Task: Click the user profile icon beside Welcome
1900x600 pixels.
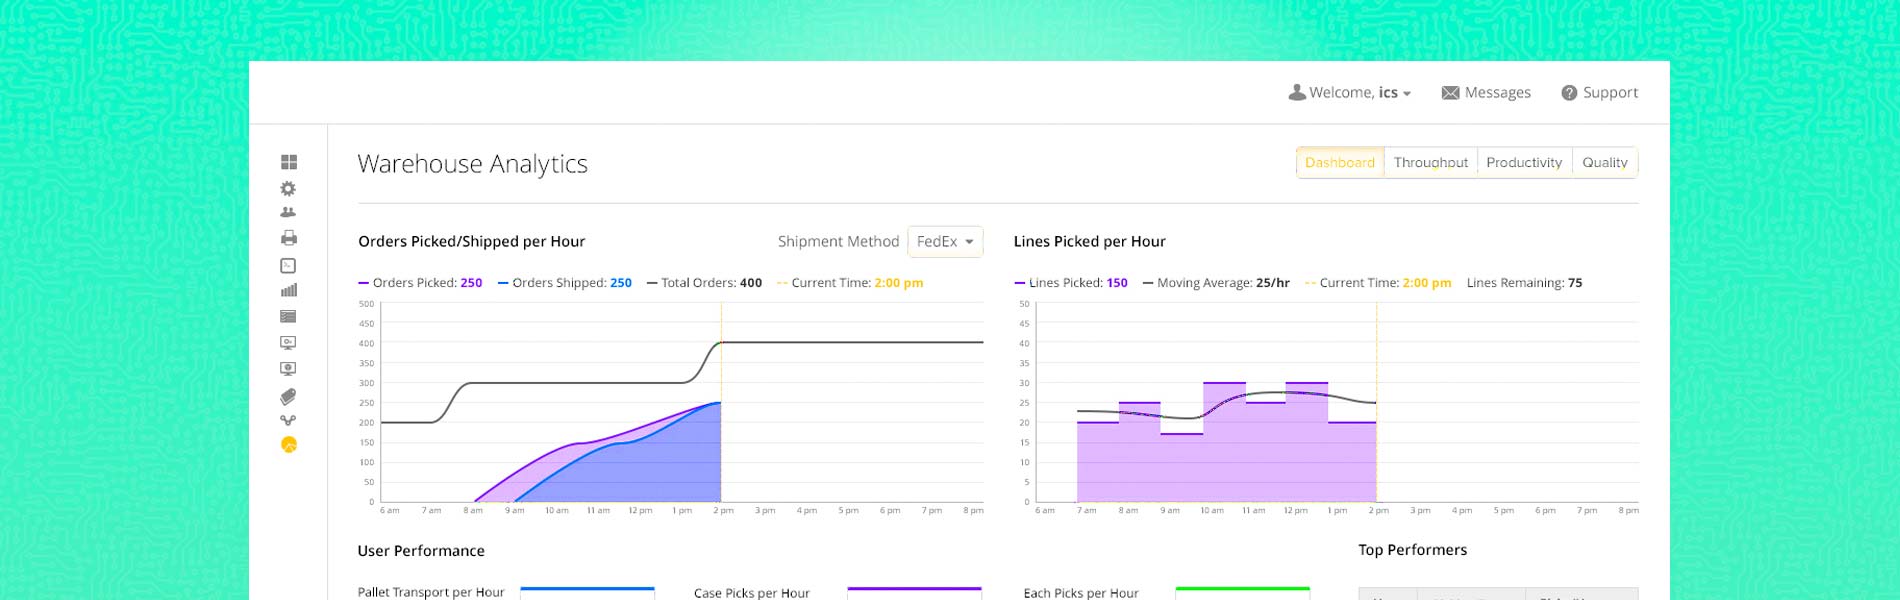Action: (x=1297, y=92)
